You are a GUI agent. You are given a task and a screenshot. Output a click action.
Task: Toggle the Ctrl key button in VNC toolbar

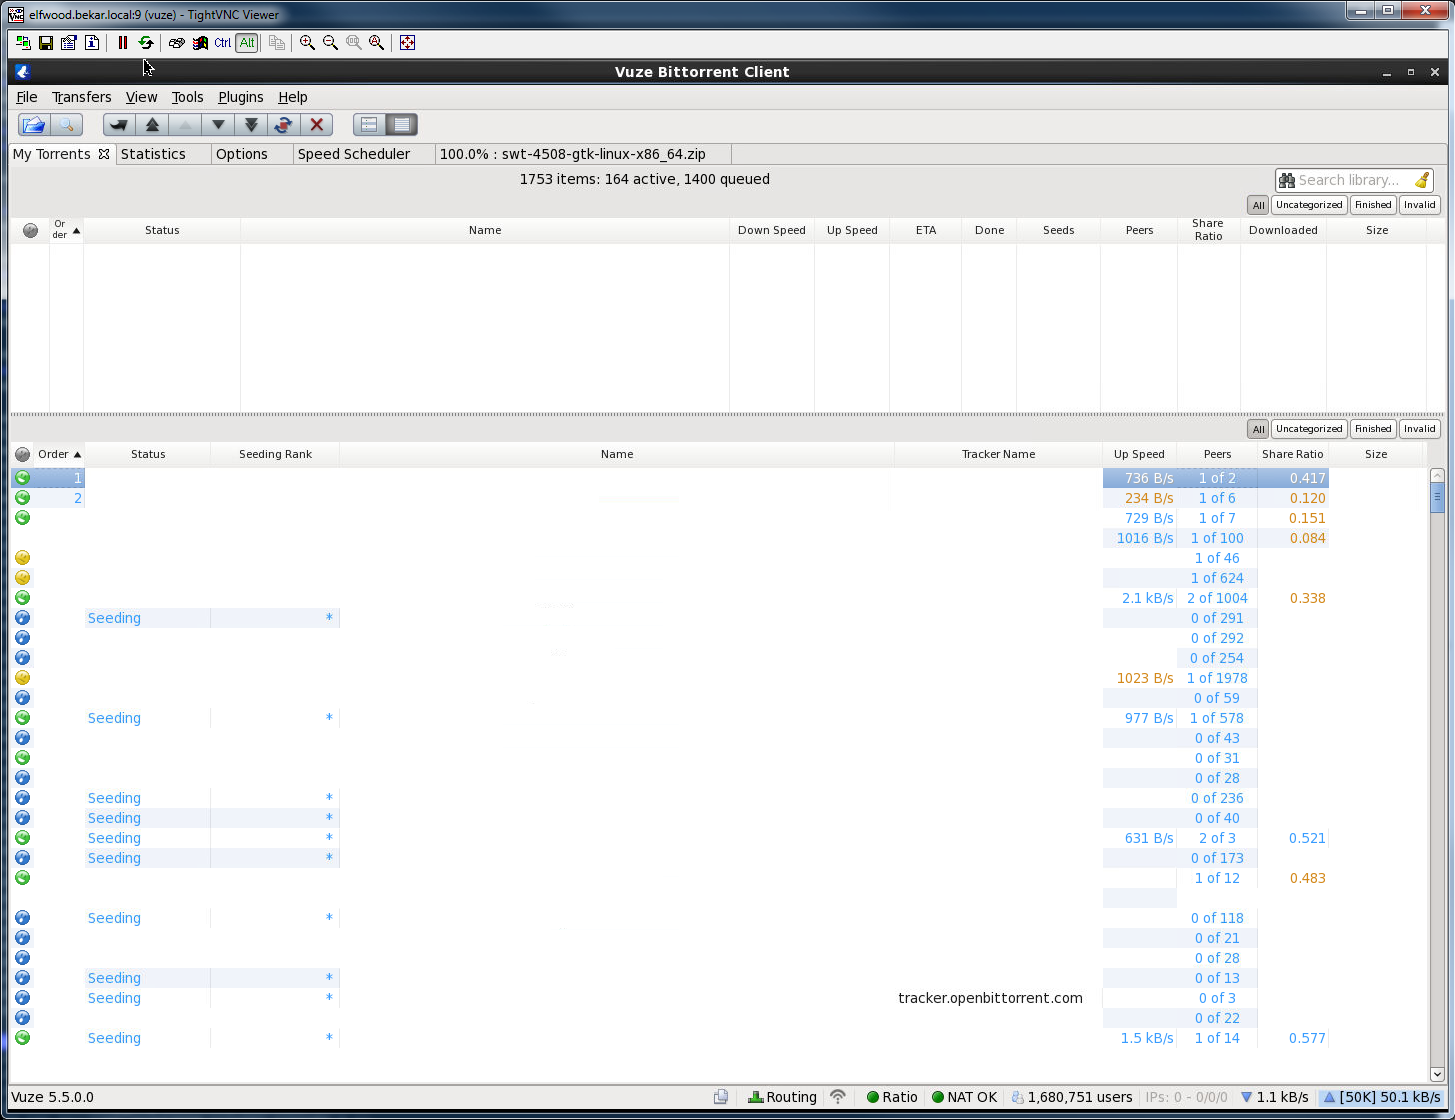pos(223,43)
